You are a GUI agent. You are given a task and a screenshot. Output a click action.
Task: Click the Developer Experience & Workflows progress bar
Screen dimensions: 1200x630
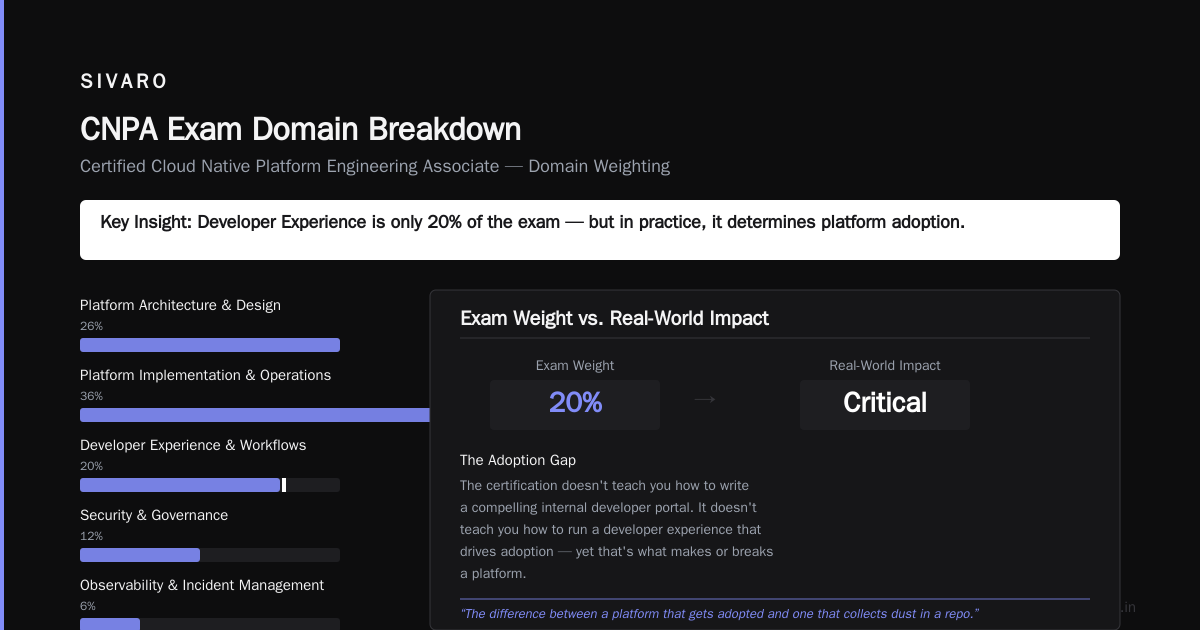coord(210,485)
